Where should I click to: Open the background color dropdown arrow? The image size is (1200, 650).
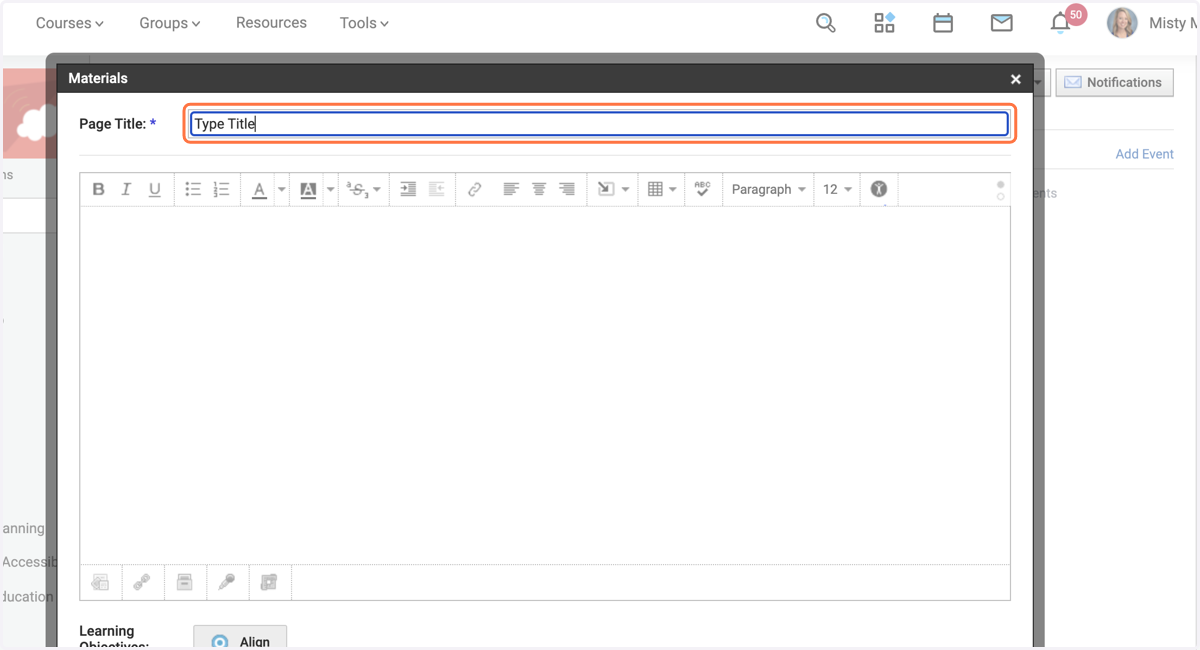tap(331, 189)
